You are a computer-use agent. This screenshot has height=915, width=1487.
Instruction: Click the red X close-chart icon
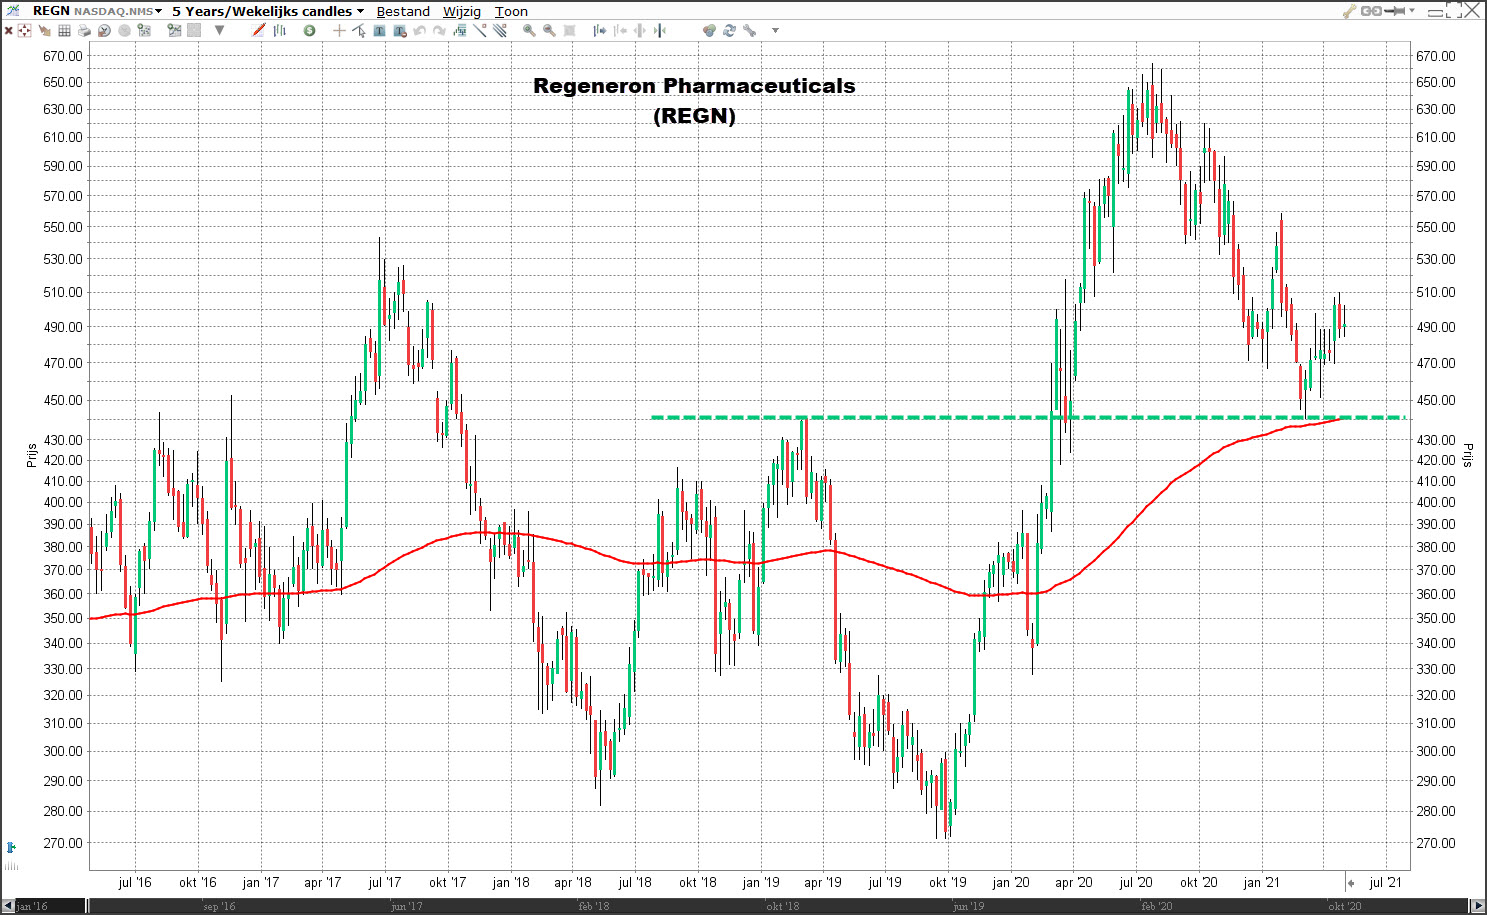pos(9,30)
